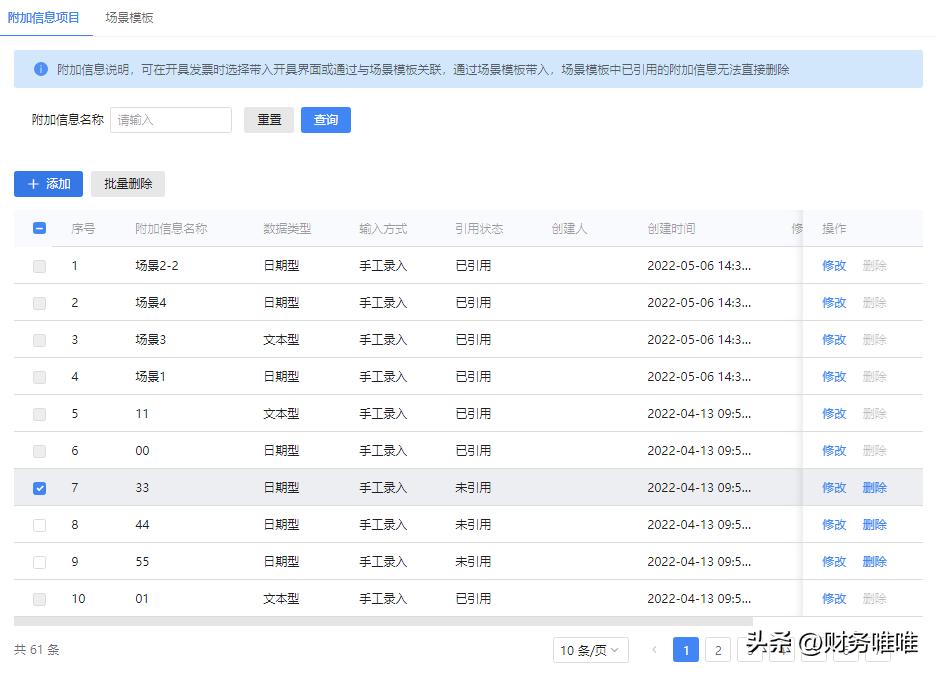The width and height of the screenshot is (937, 673).
Task: Go to page 2 in pagination
Action: [718, 650]
